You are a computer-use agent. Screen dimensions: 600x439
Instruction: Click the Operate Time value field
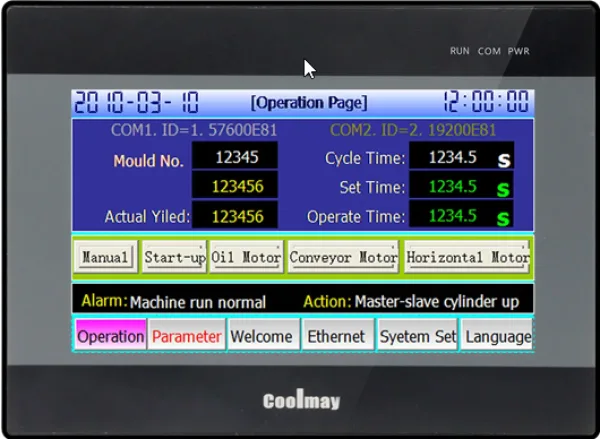tap(461, 215)
